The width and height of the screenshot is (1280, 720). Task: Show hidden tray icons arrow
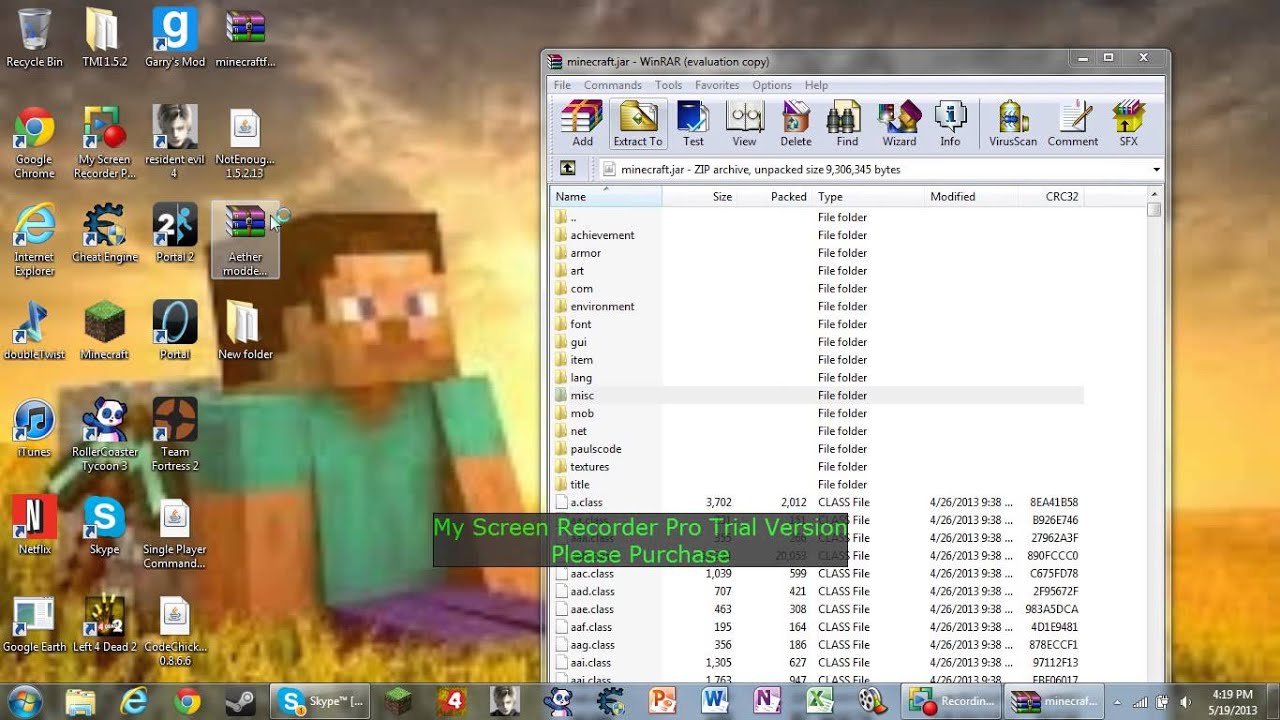click(1117, 702)
